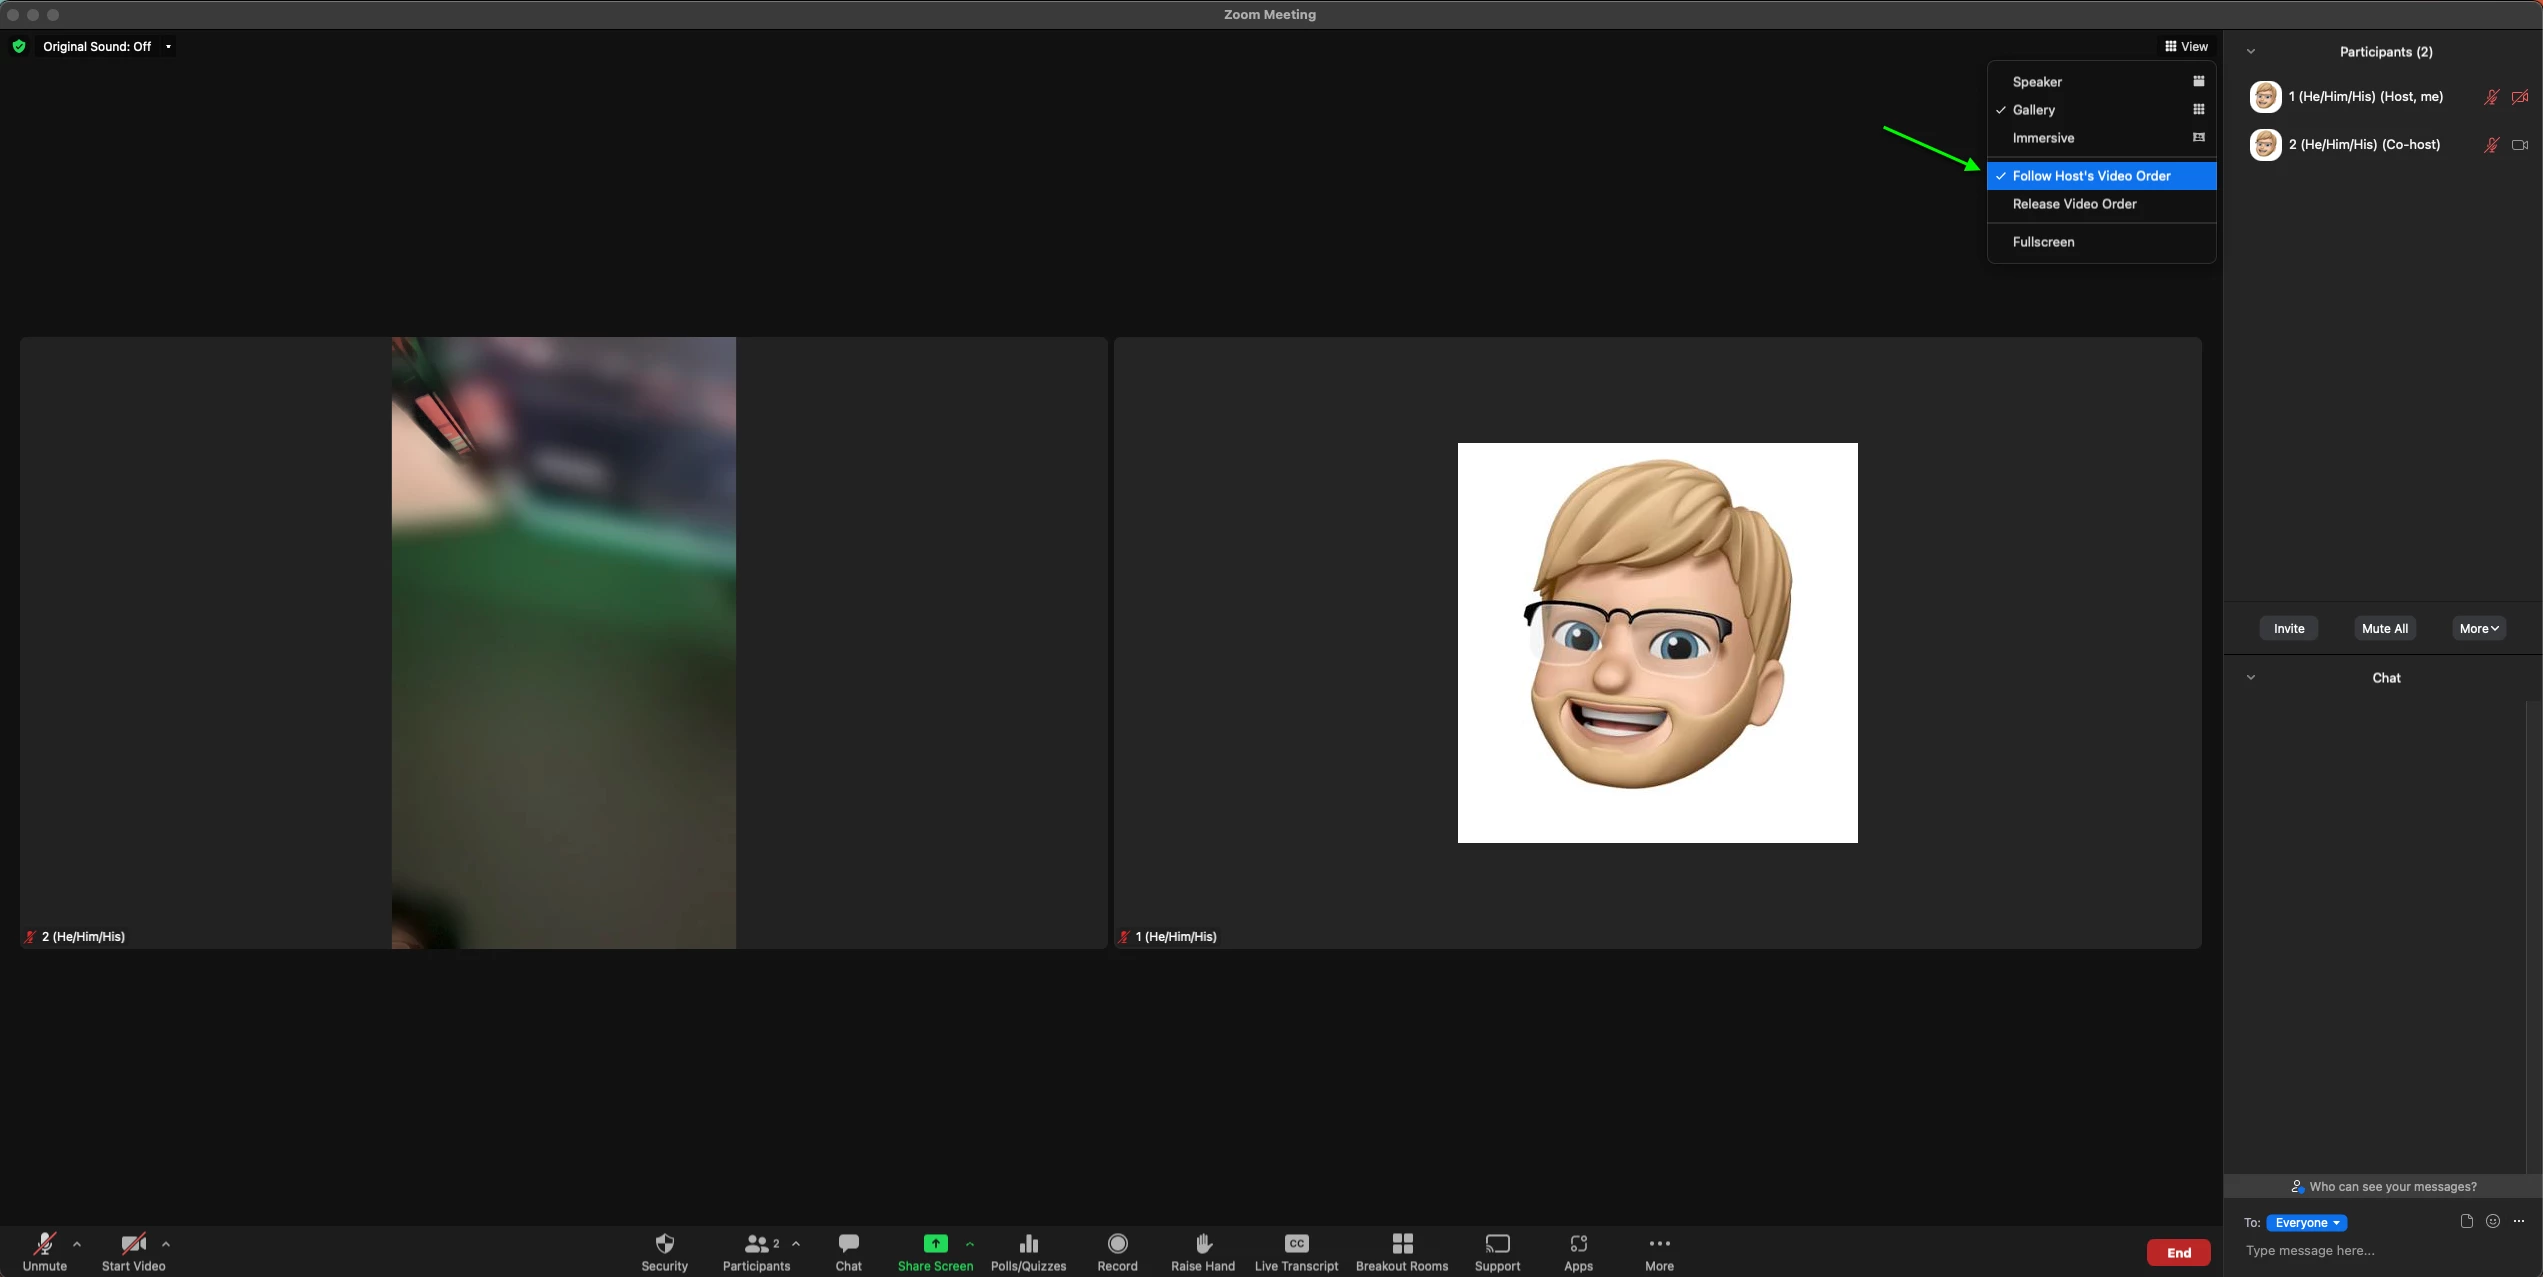Open the Apps icon in the toolbar
Viewport: 2543px width, 1277px height.
coord(1578,1243)
